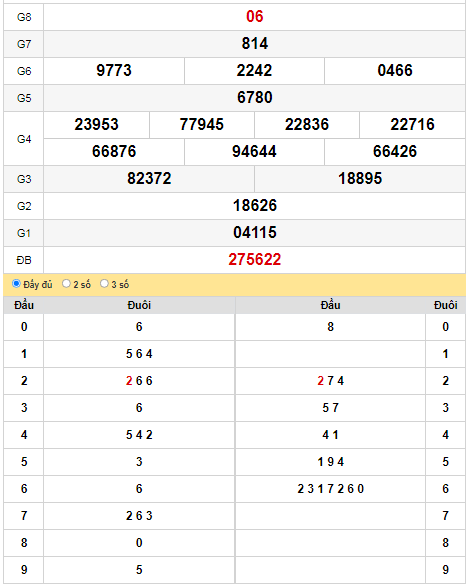Click the G2 result 18626
Image resolution: width=469 pixels, height=586 pixels.
(x=254, y=206)
